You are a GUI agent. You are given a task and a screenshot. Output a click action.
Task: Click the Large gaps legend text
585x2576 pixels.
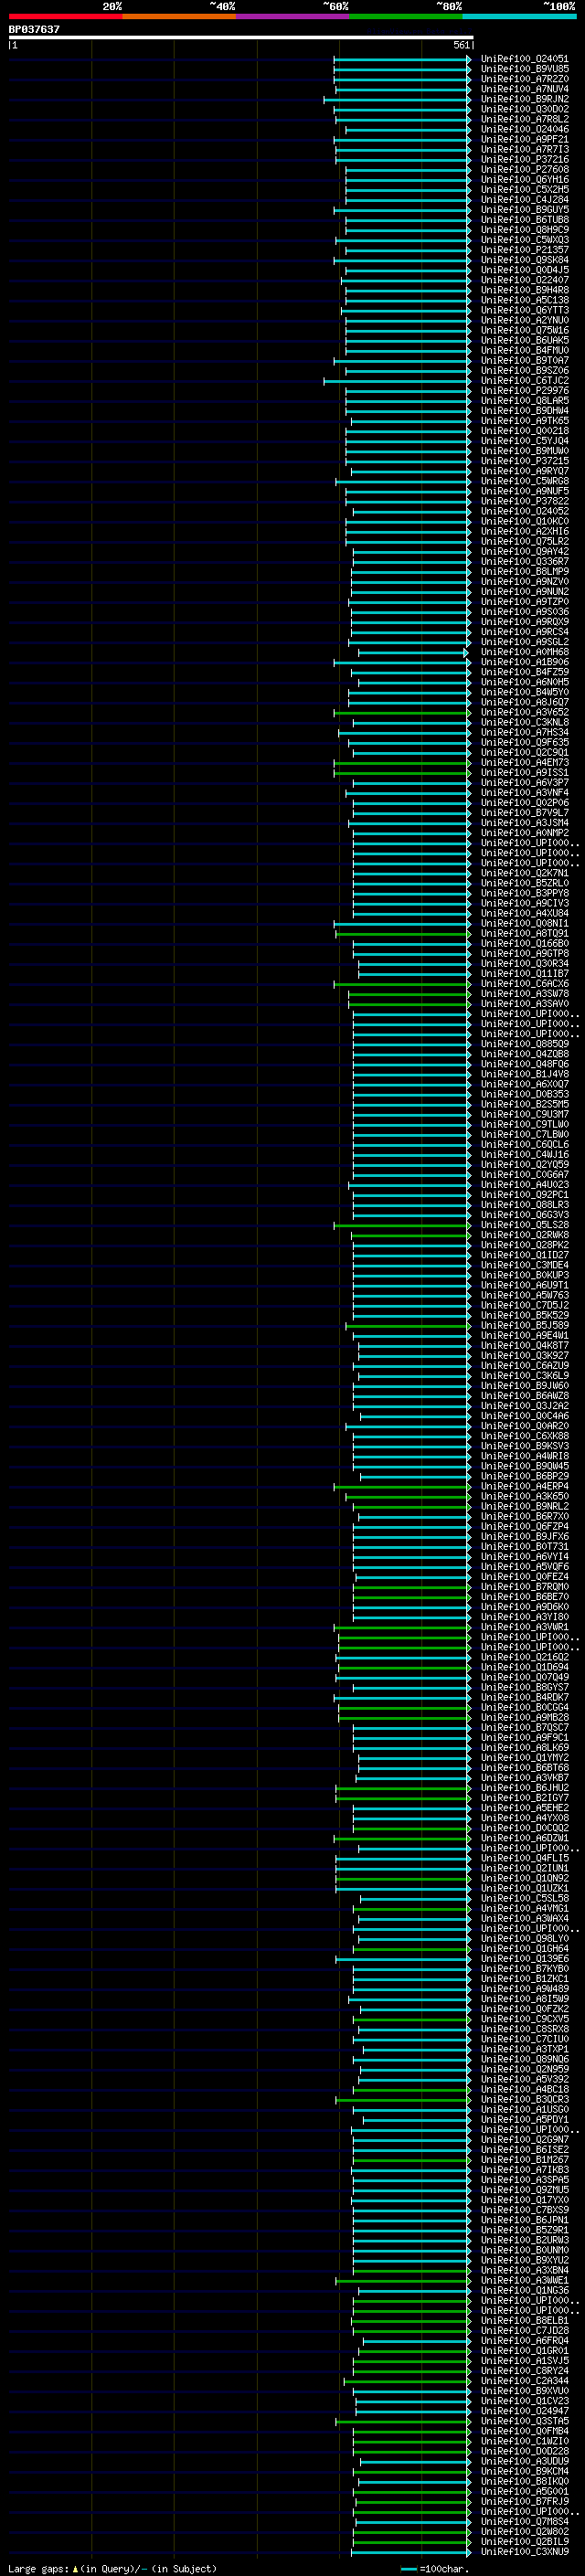click(x=38, y=2568)
